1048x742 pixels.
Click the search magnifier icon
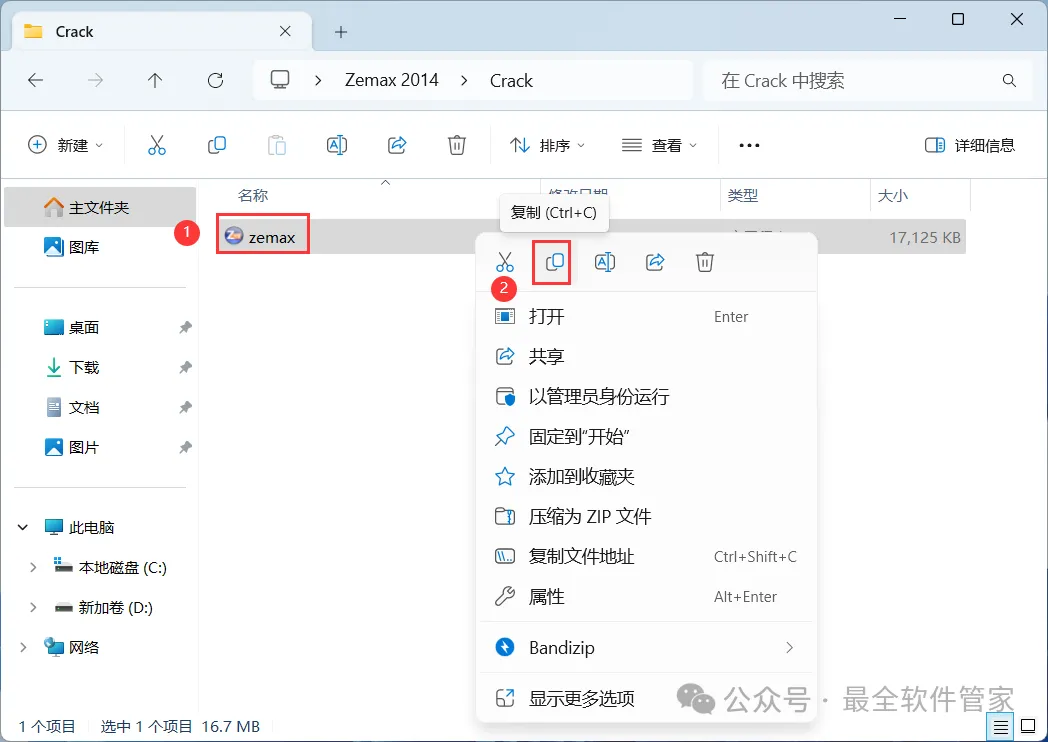pyautogui.click(x=1009, y=81)
